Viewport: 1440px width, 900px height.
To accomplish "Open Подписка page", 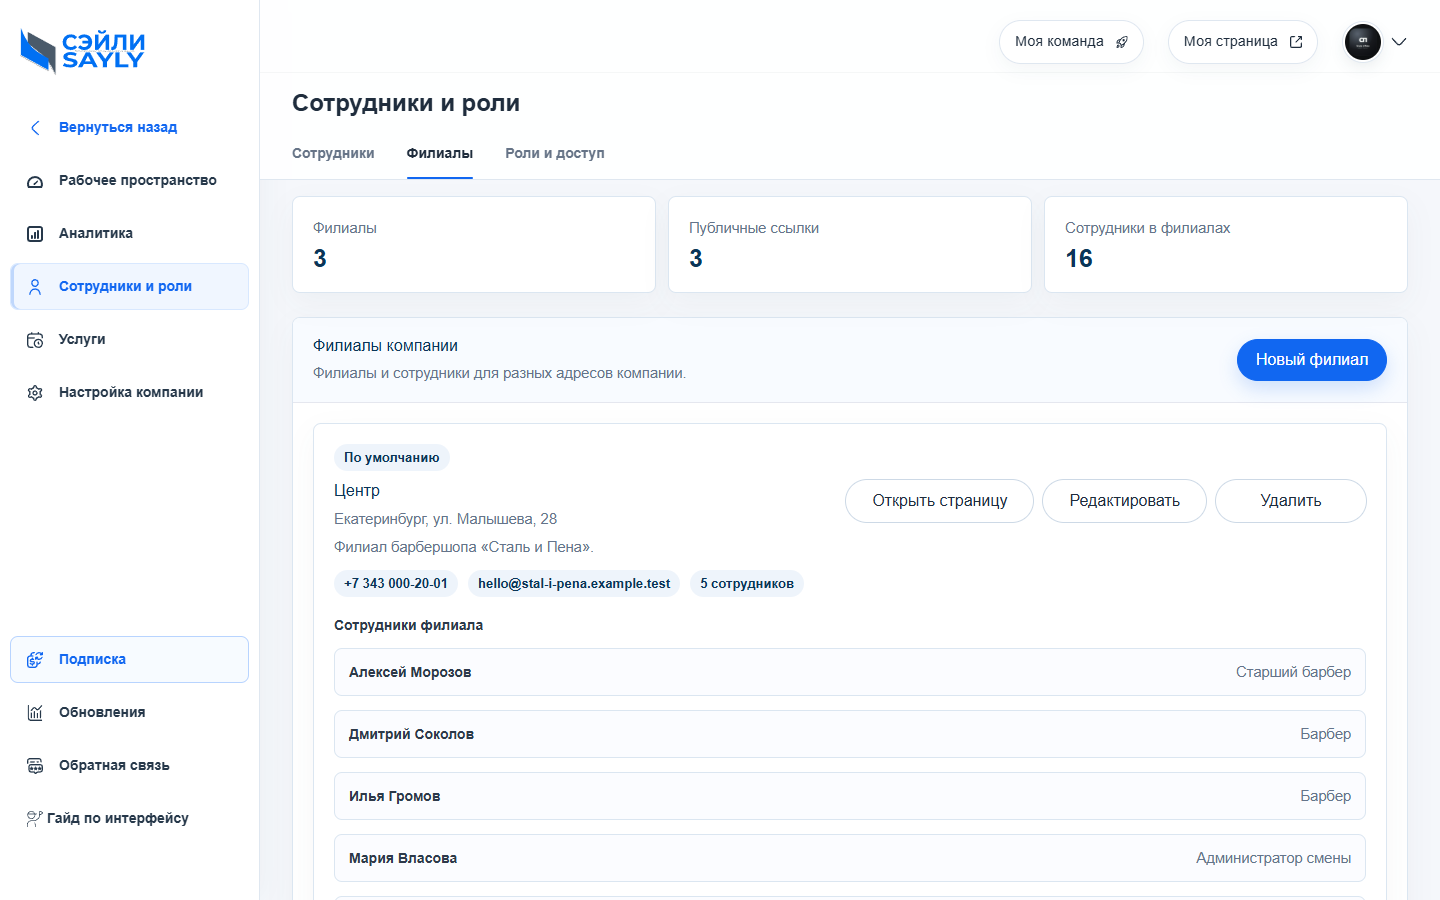I will (x=130, y=660).
